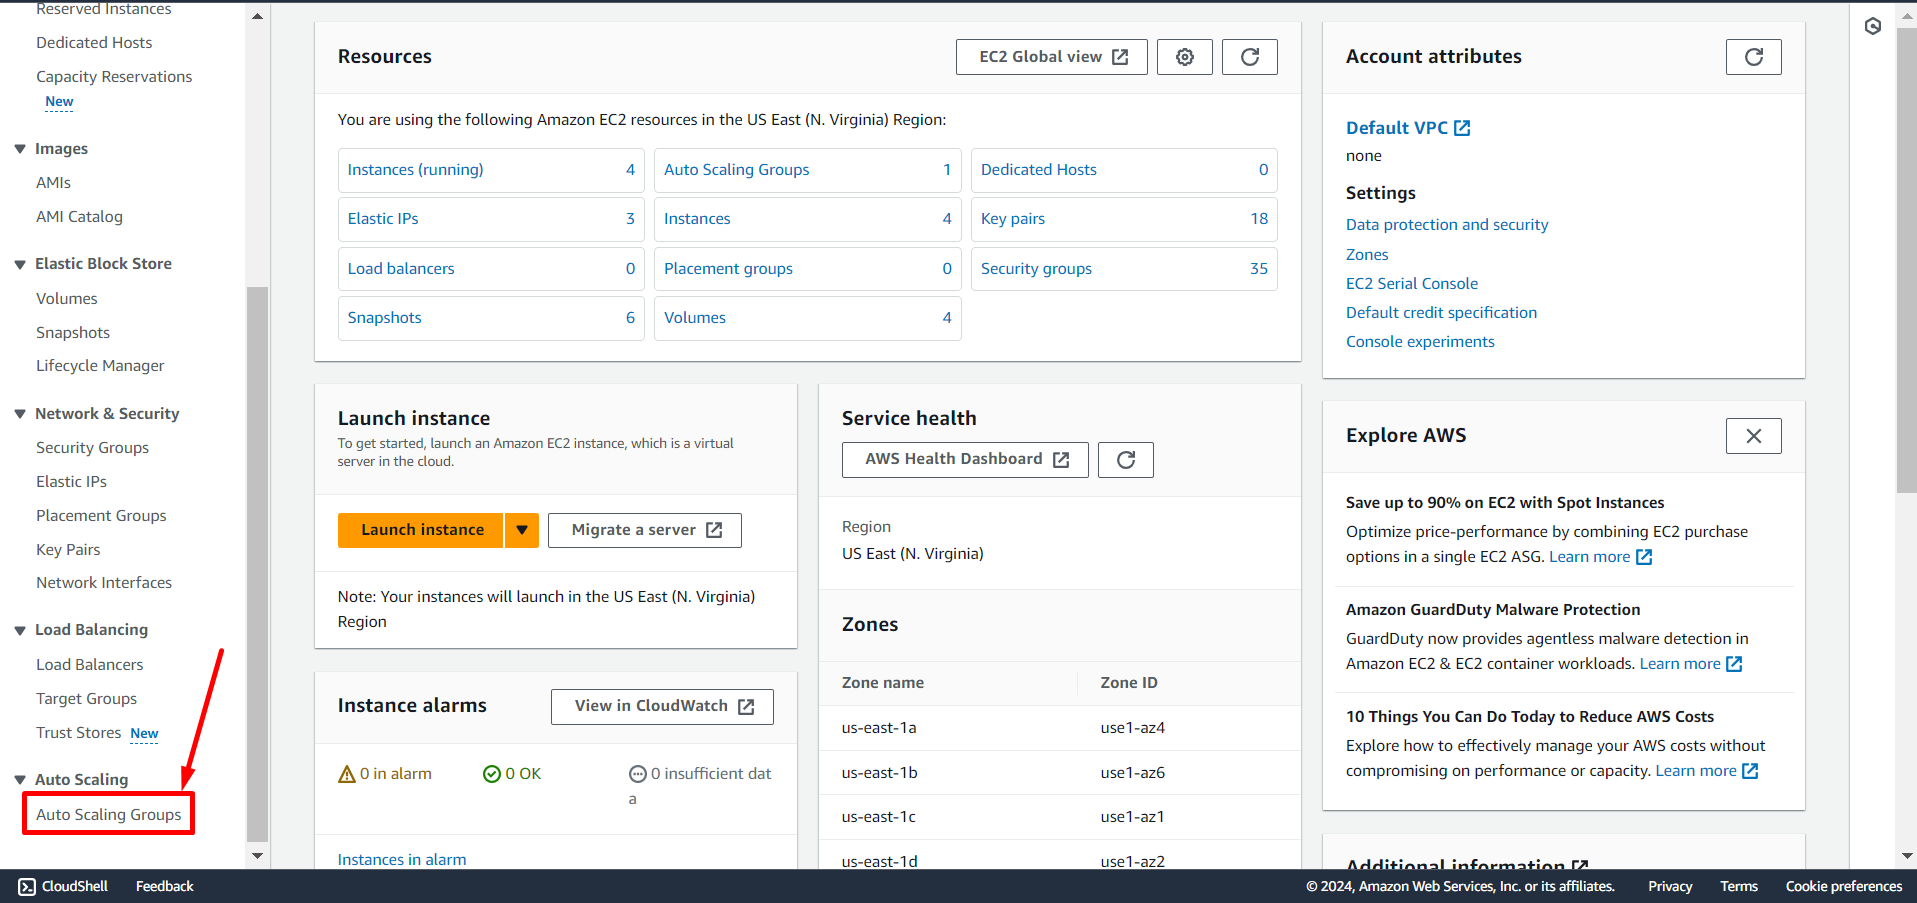Open CloudShell from the footer
This screenshot has height=903, width=1917.
63,886
